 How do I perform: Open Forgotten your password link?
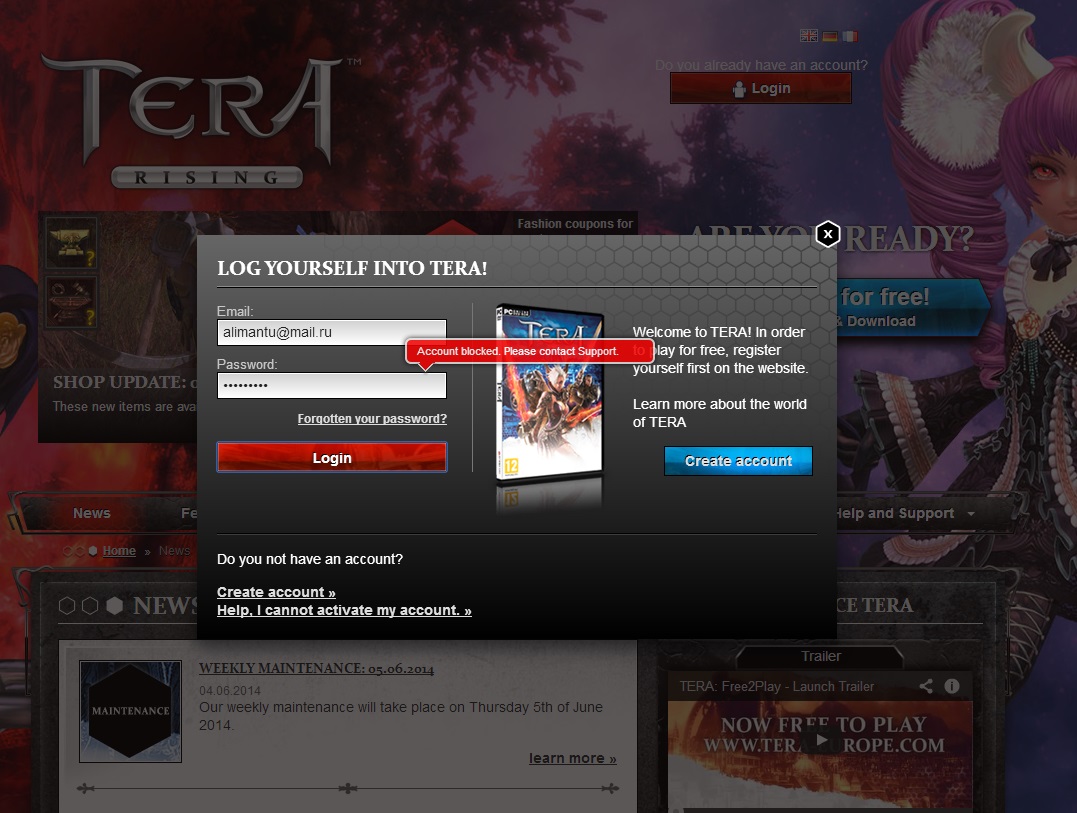[372, 419]
